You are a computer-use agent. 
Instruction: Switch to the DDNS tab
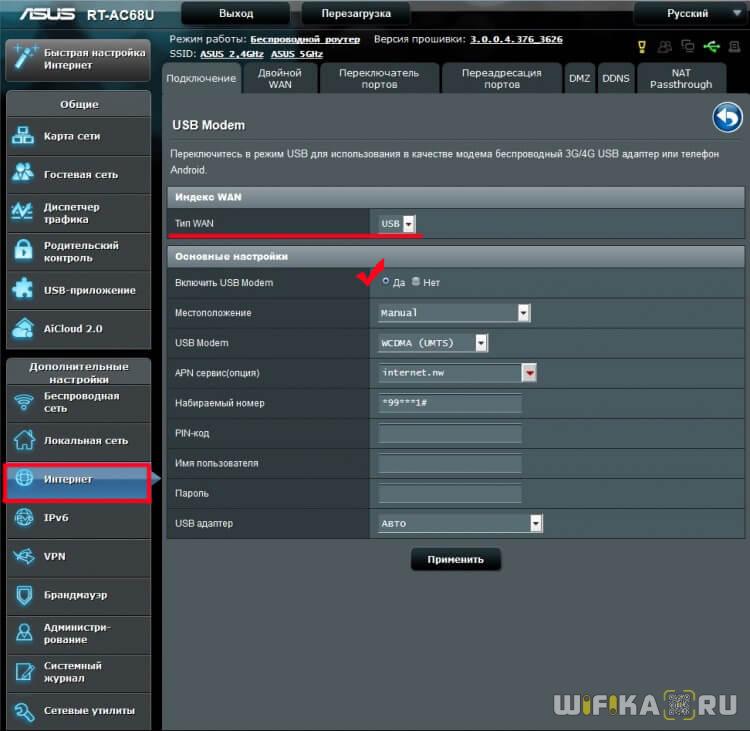(x=616, y=78)
